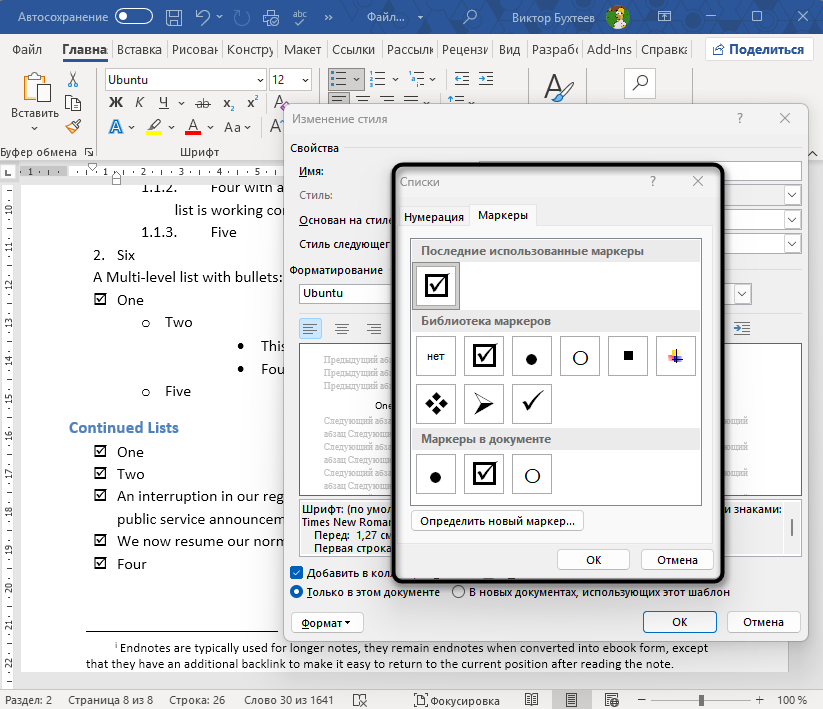Expand the Вставить paste options arrow
The height and width of the screenshot is (709, 823).
pyautogui.click(x=35, y=129)
